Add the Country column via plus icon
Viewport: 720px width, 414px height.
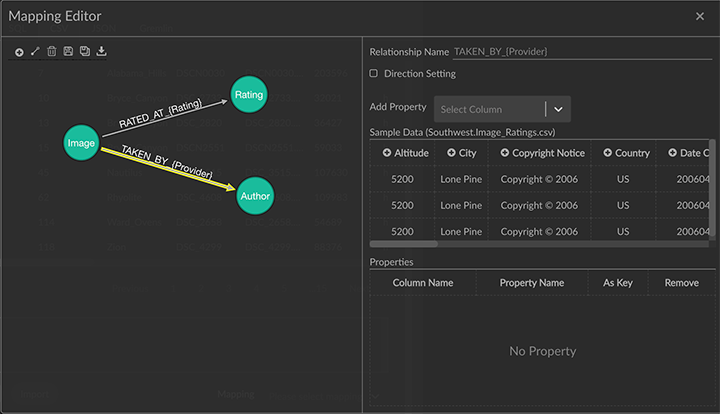click(x=607, y=153)
